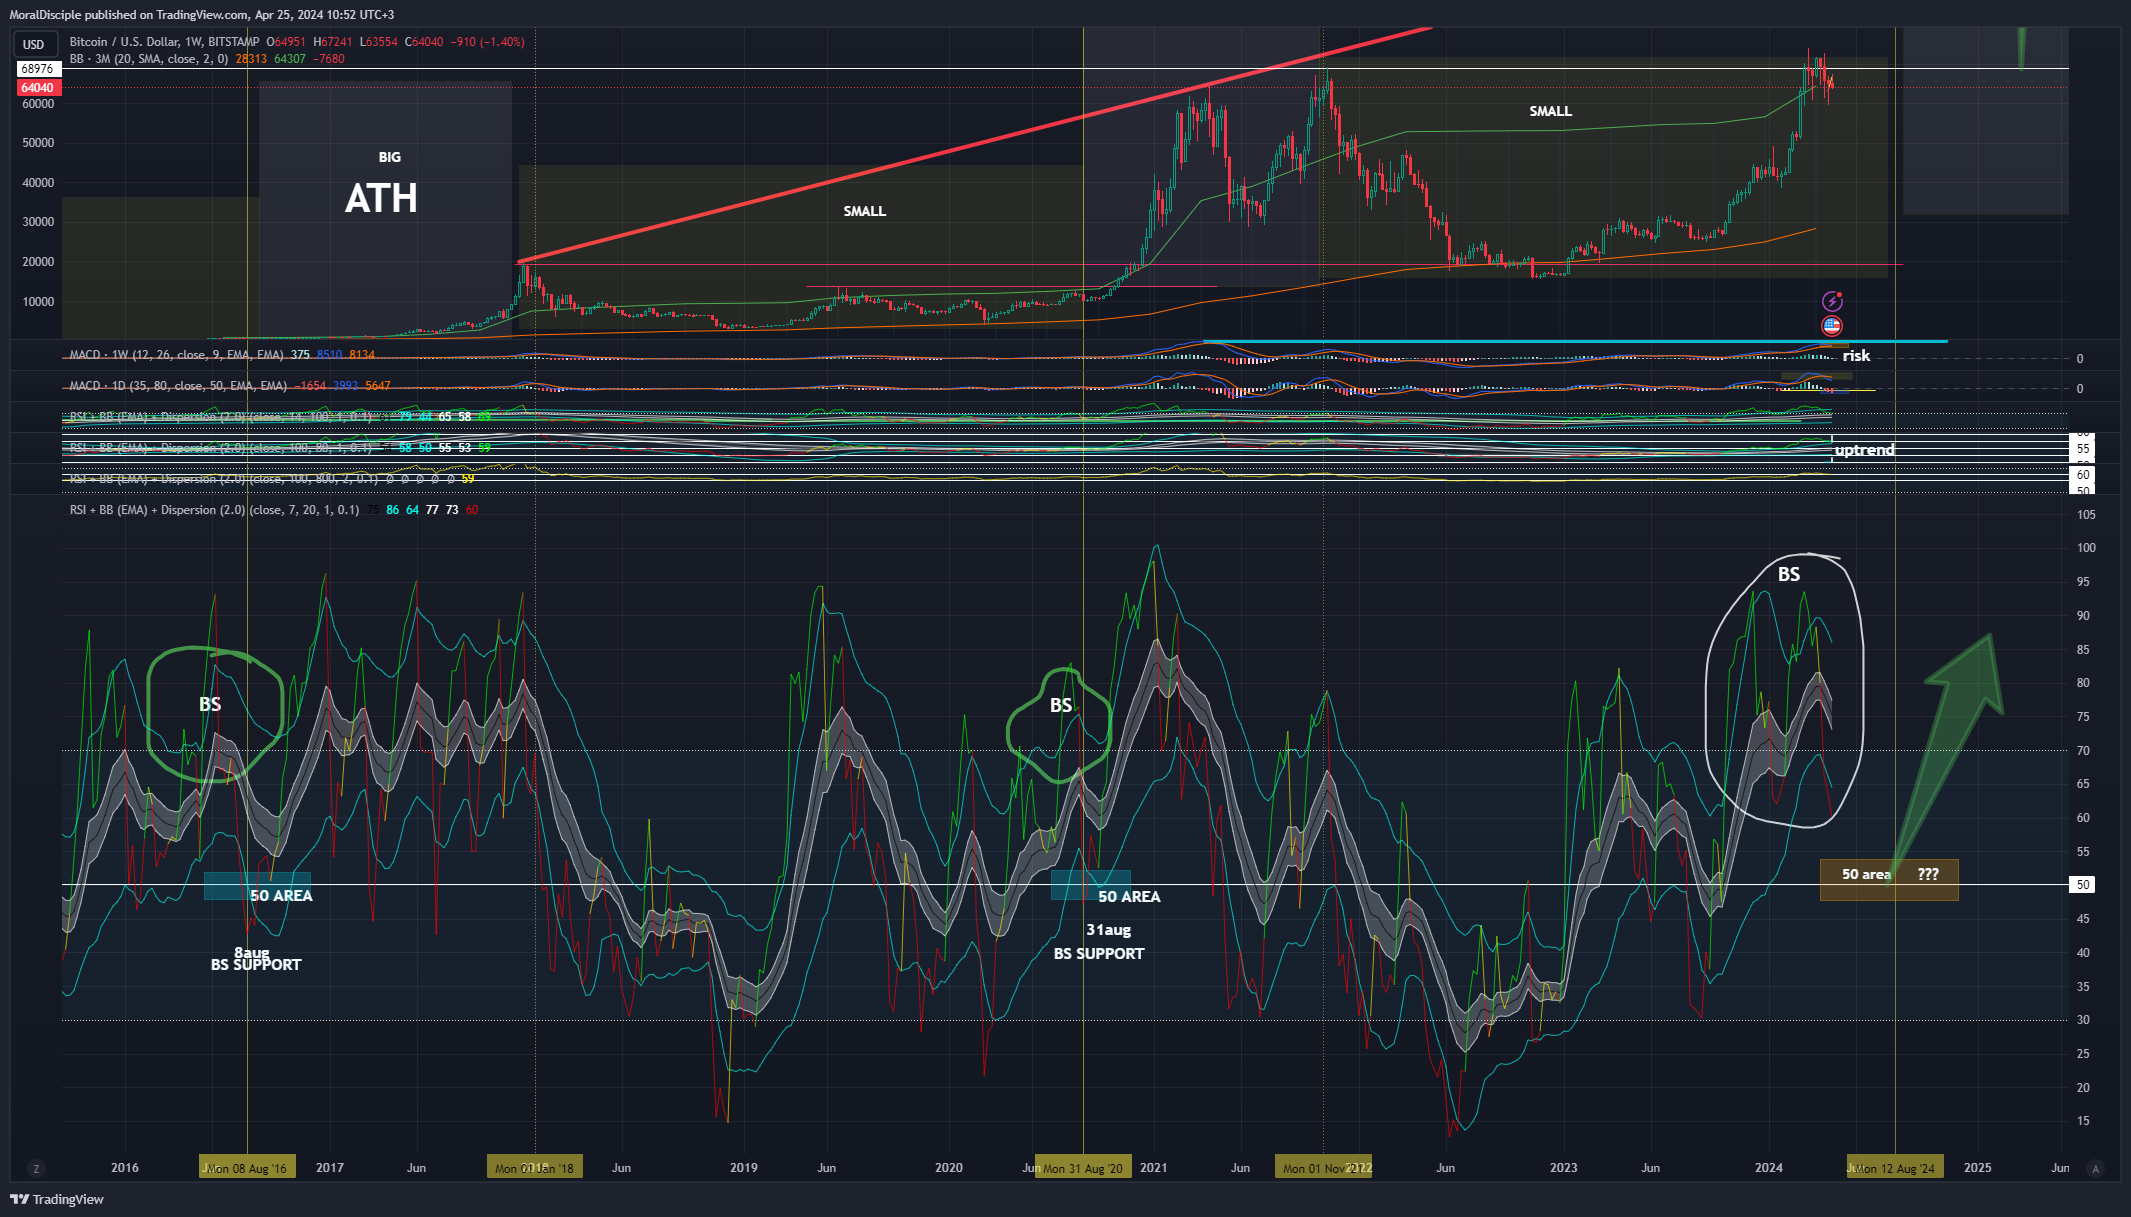Click the 105 label on RSI scale
This screenshot has height=1217, width=2131.
(2086, 515)
